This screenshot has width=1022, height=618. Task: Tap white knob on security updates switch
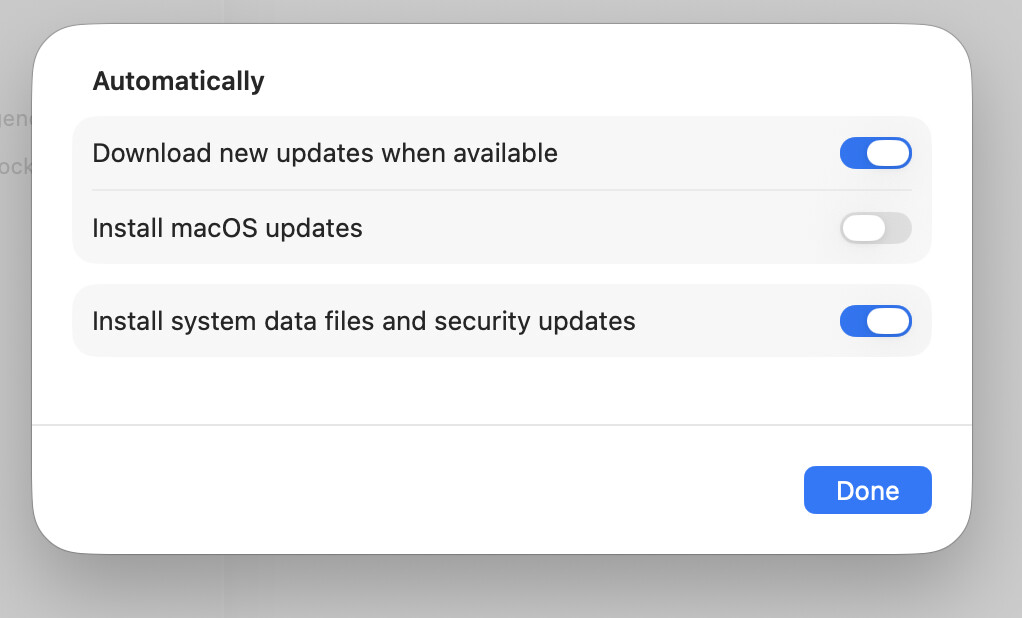click(888, 321)
